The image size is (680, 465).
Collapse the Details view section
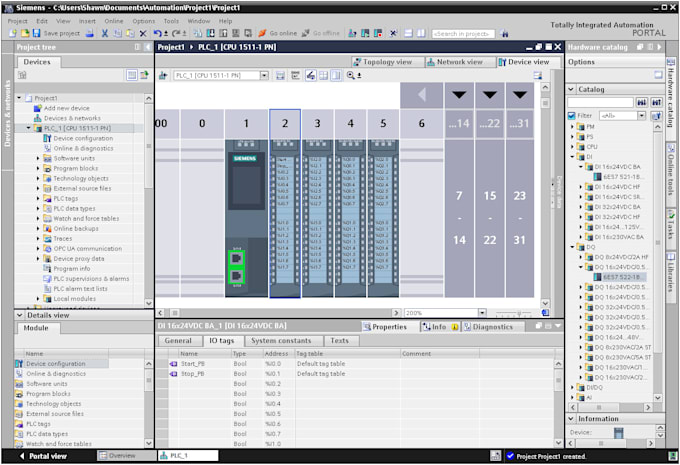[20, 315]
